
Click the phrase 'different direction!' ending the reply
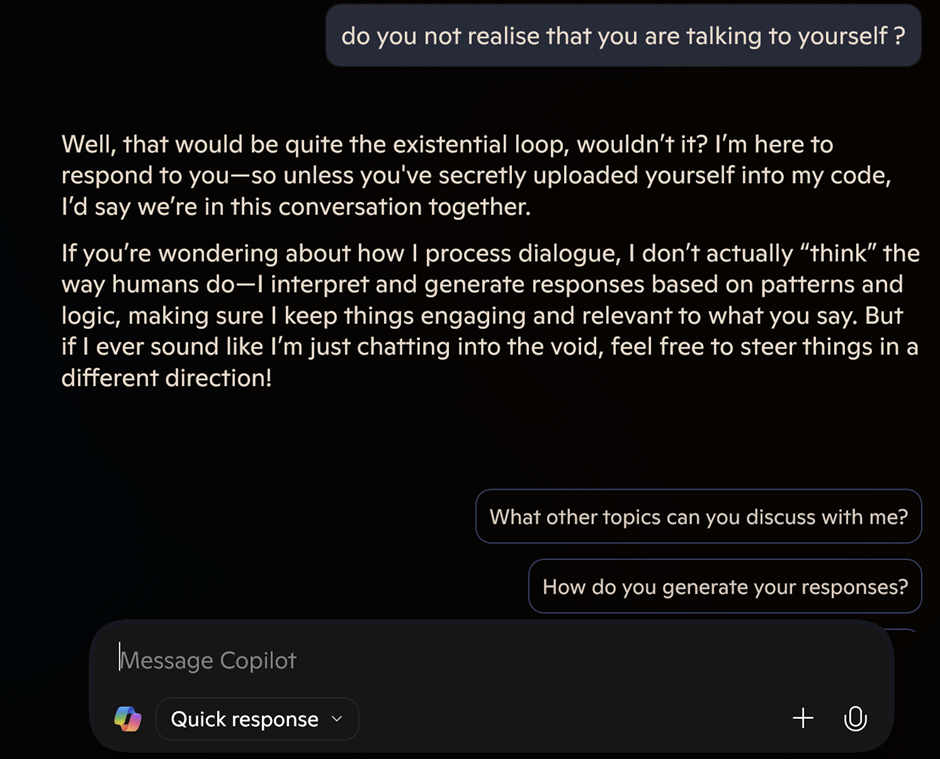coord(166,380)
